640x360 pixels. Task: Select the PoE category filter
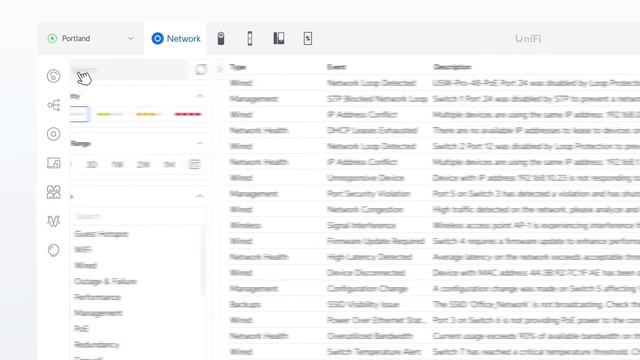click(81, 329)
